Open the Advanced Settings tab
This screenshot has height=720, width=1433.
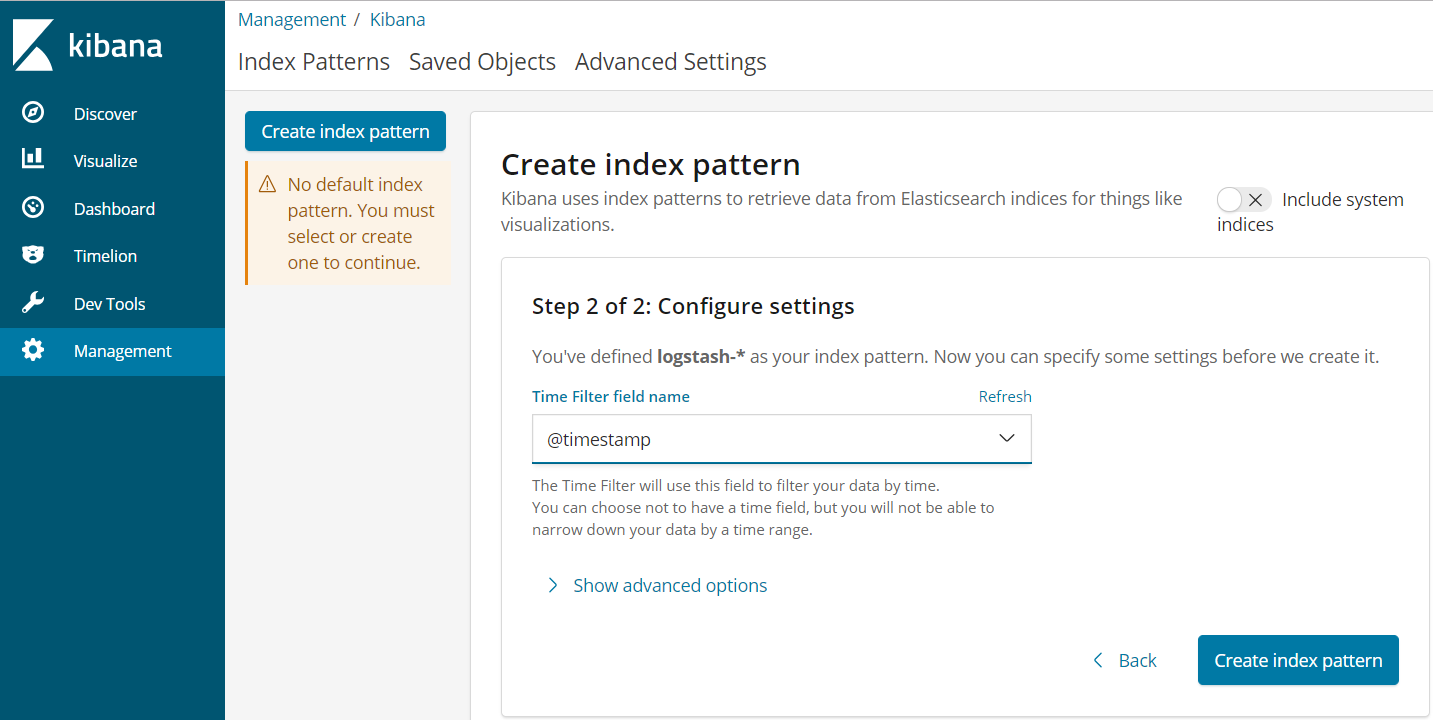(670, 62)
